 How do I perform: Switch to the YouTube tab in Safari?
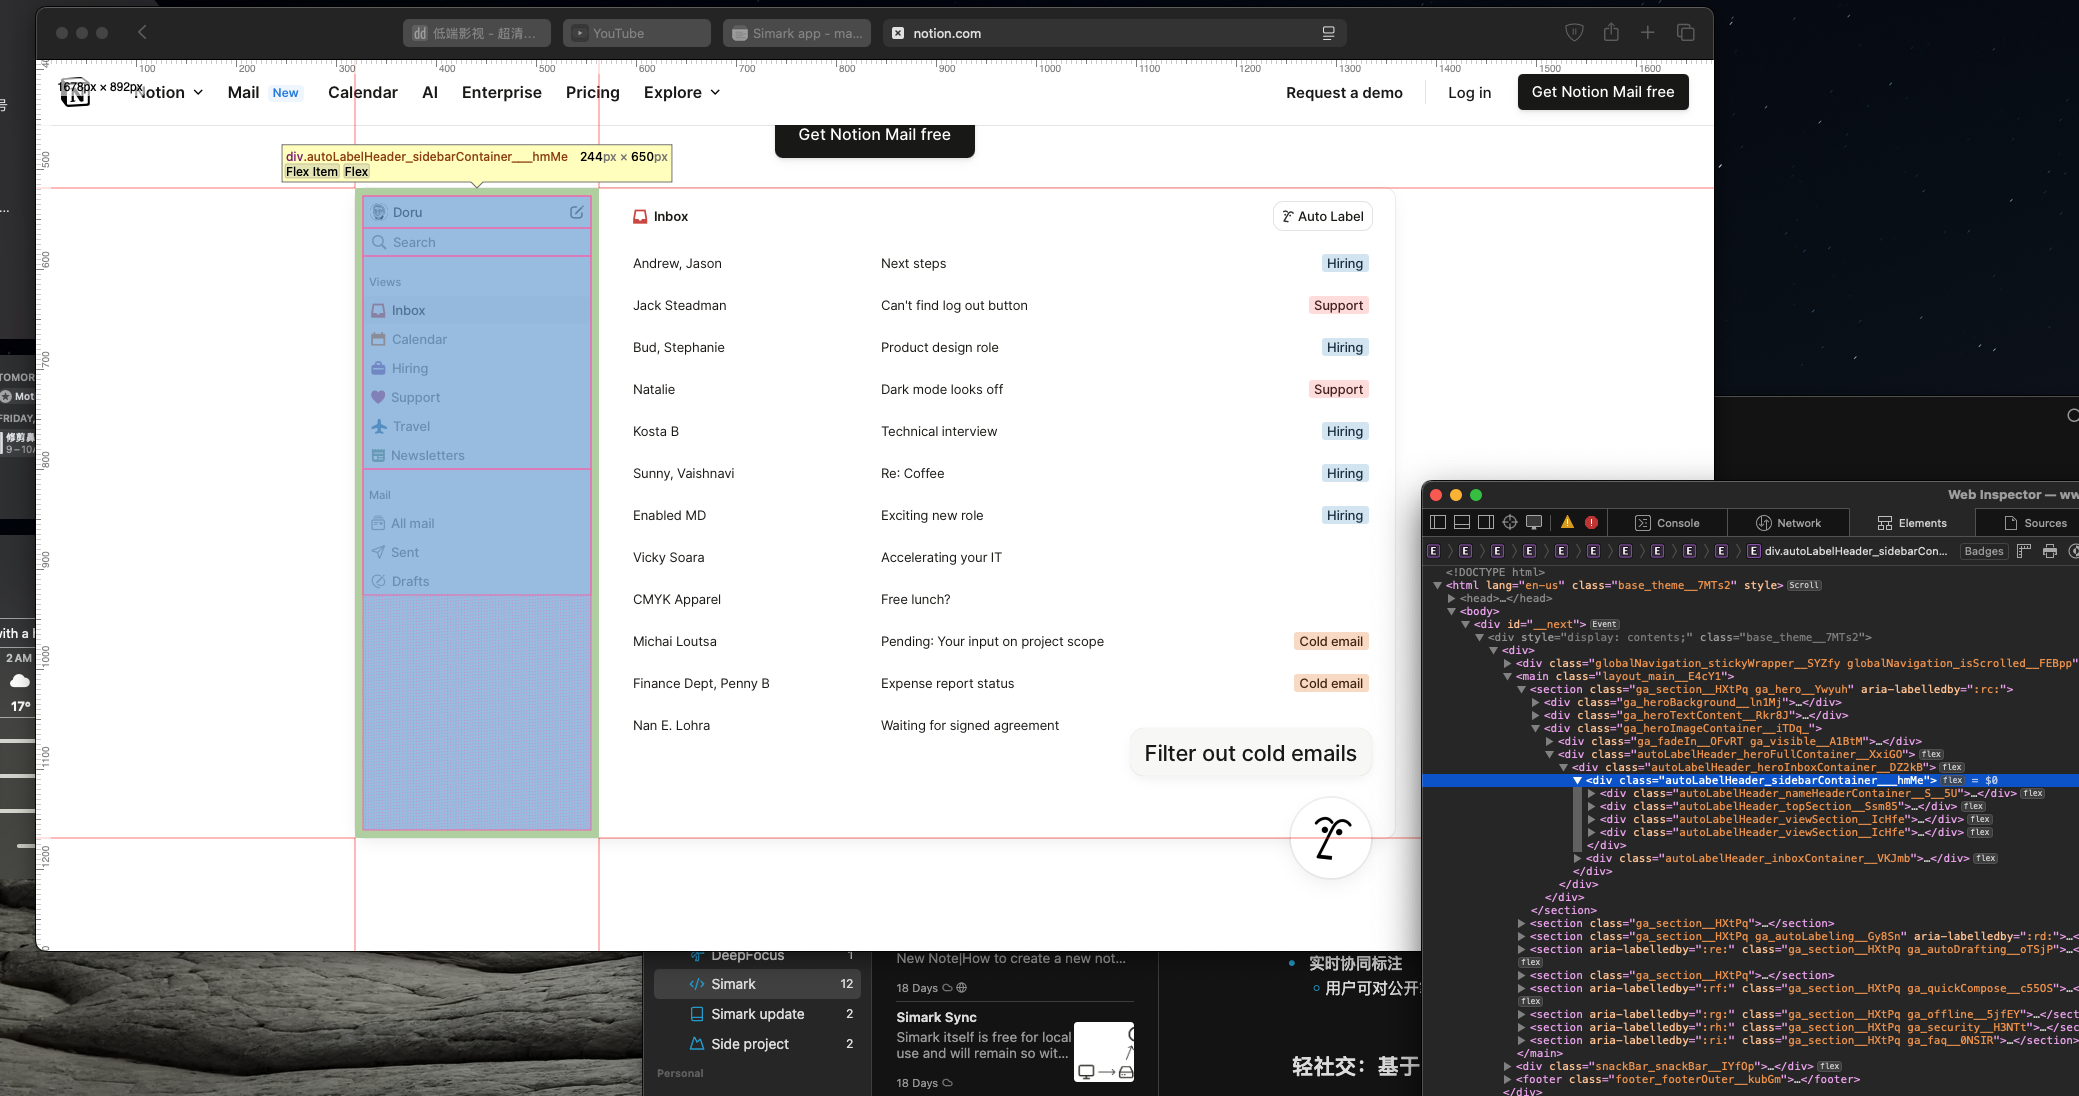tap(636, 33)
